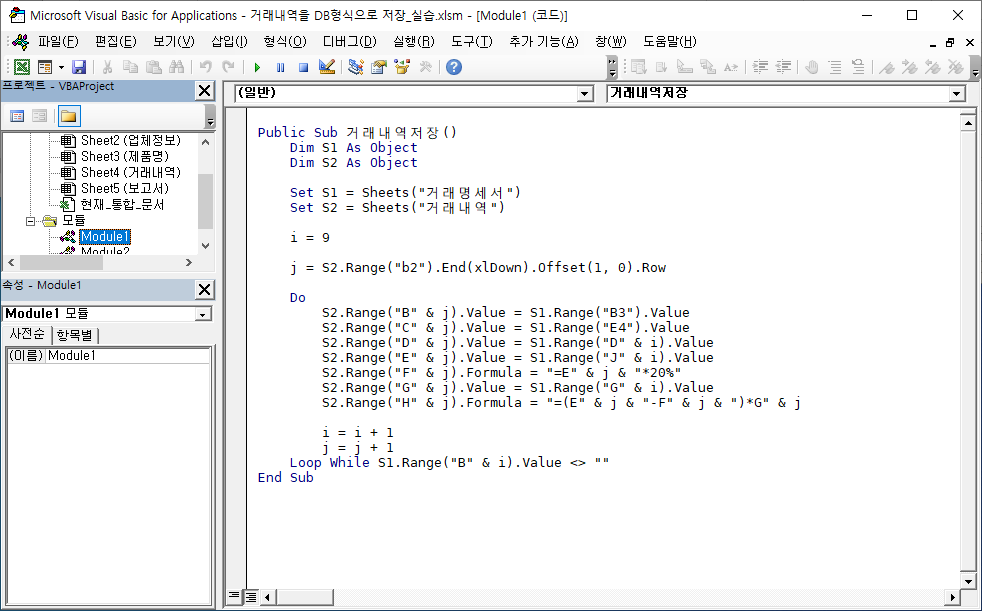Click the Toolbox wrench icon
This screenshot has width=982, height=611.
tap(425, 67)
